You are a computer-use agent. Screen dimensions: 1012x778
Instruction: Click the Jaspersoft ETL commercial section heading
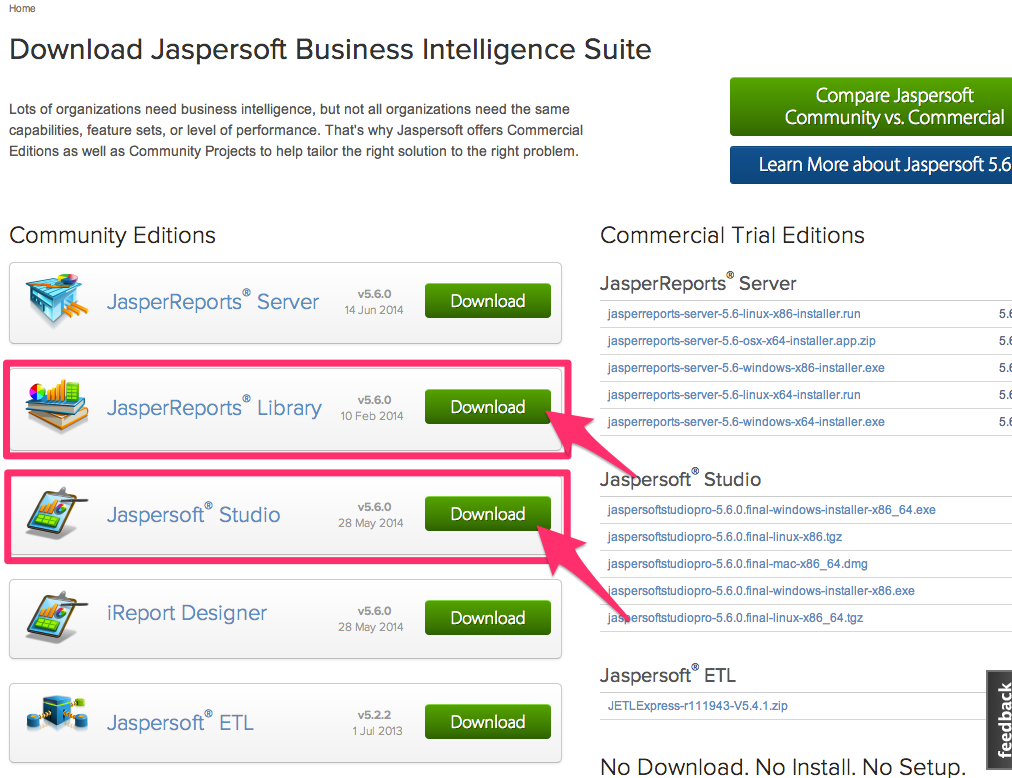pos(668,675)
